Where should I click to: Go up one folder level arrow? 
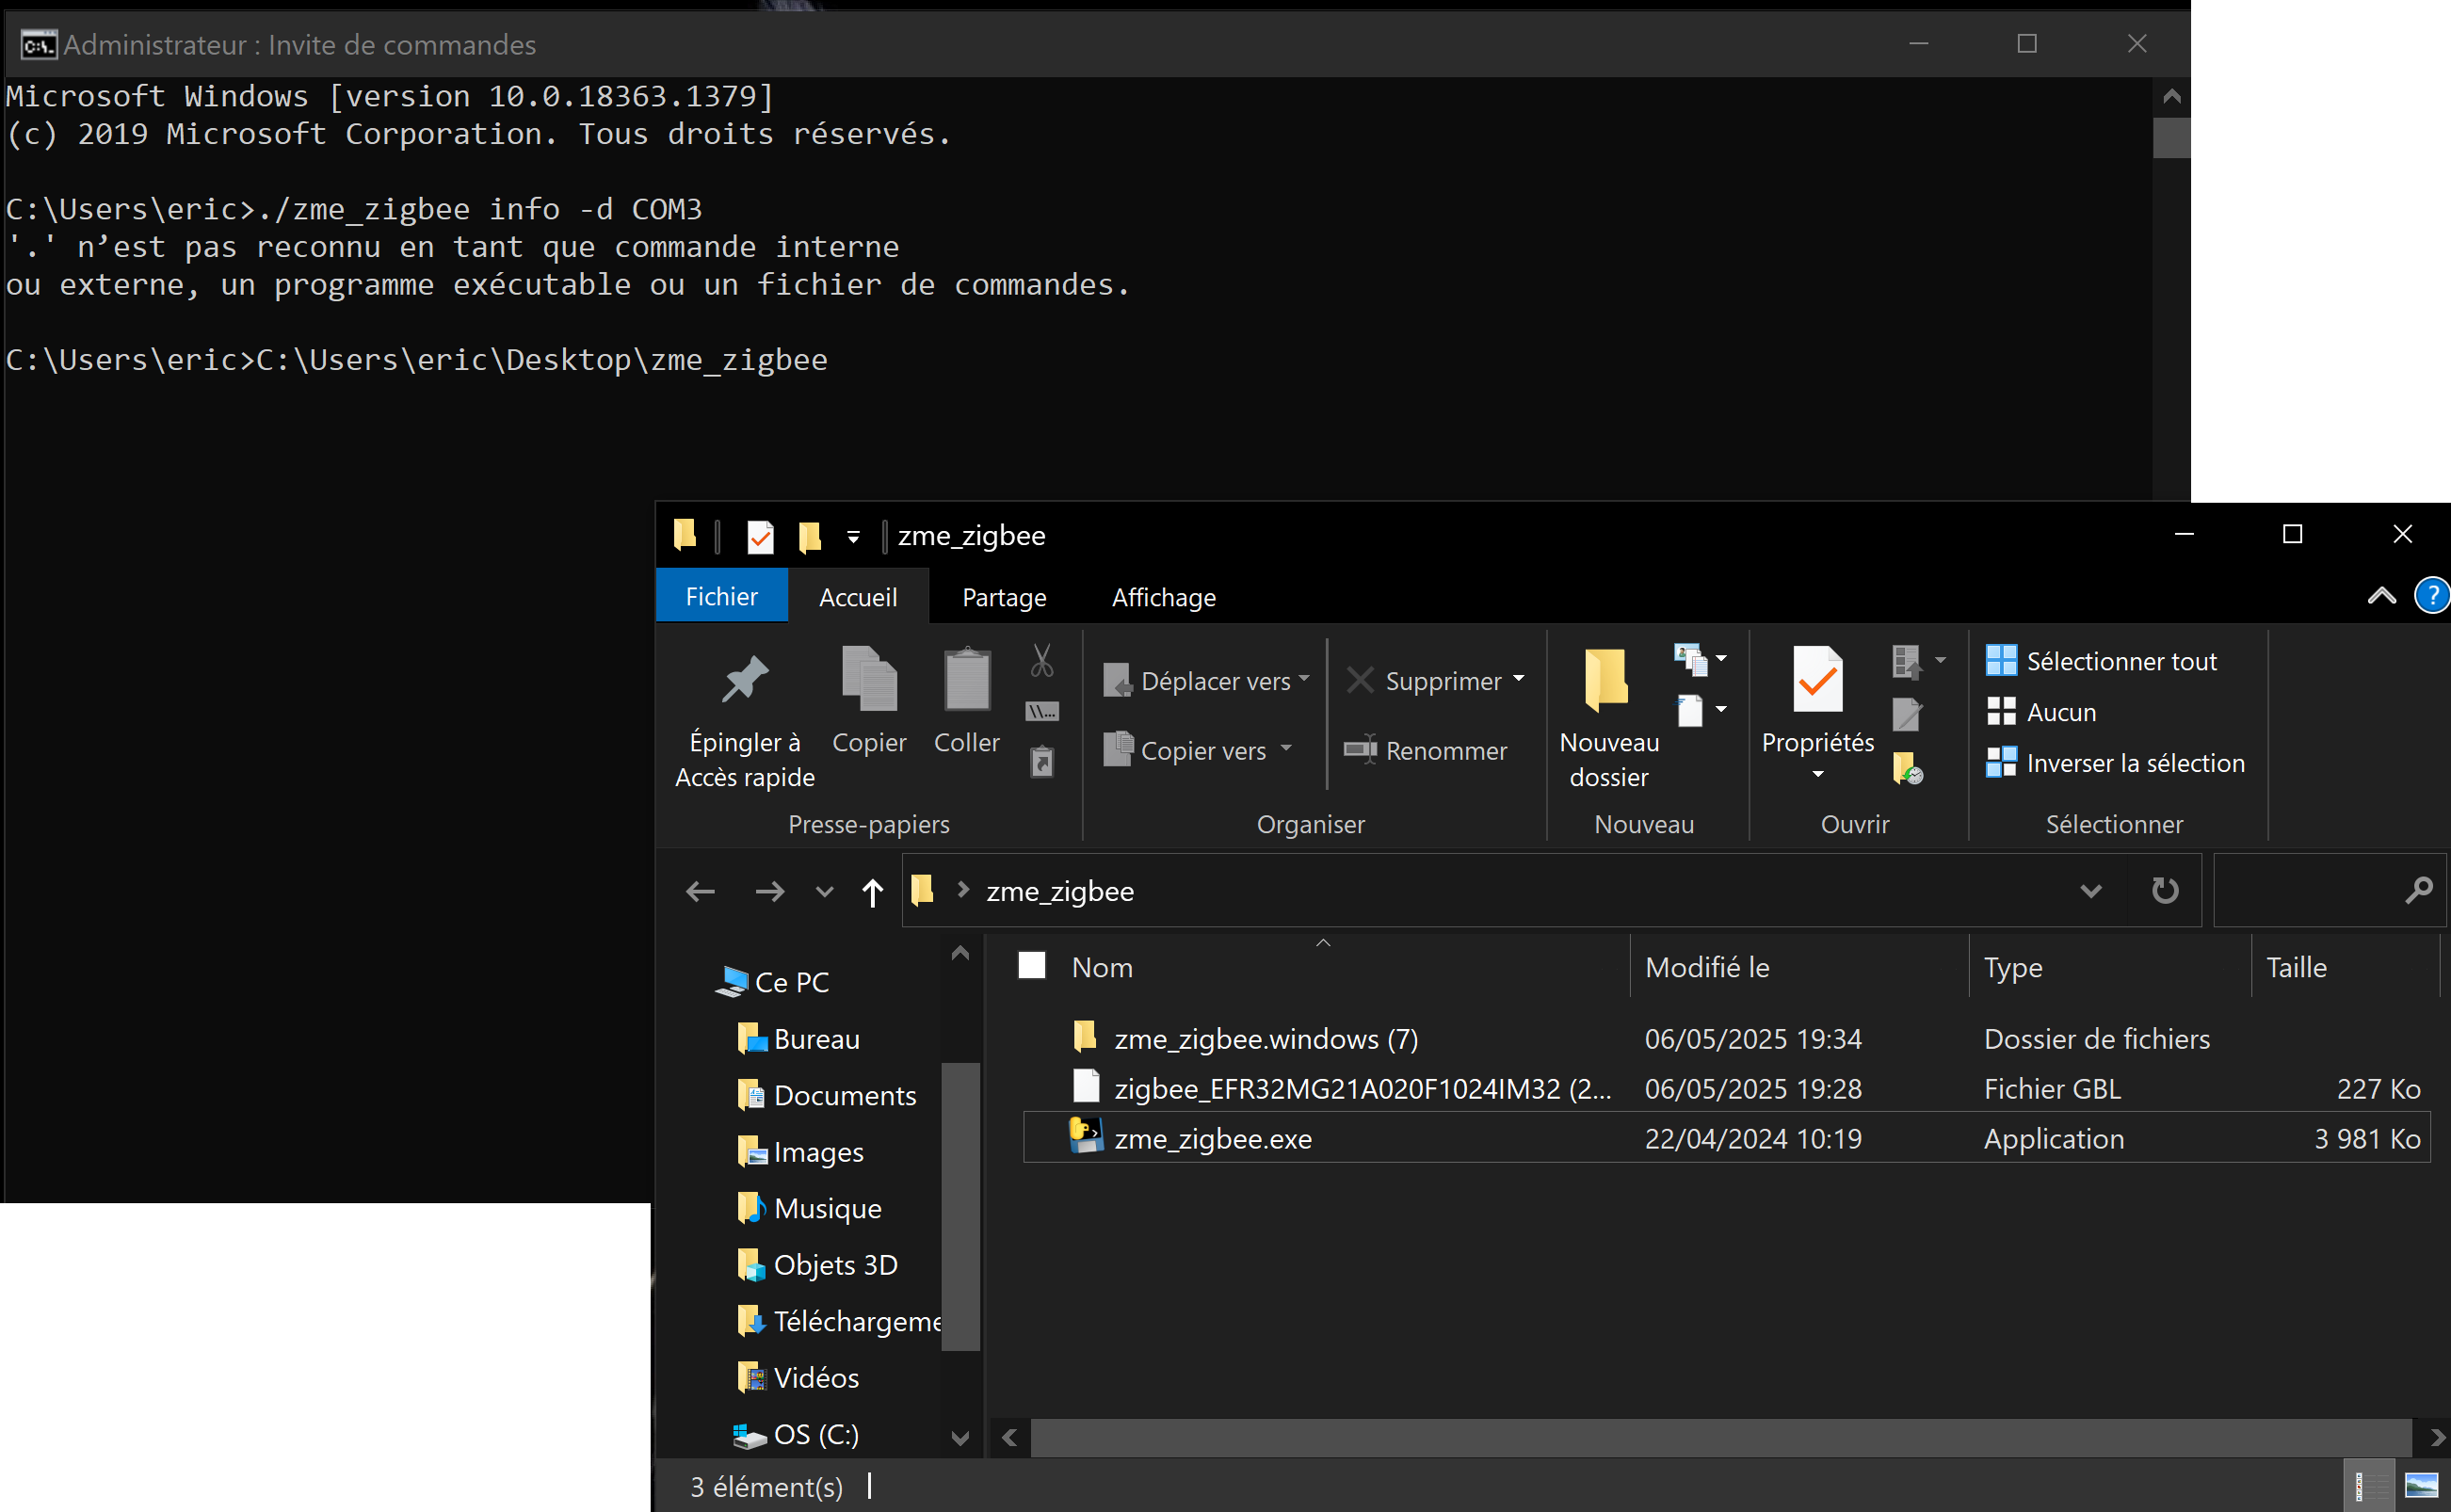872,892
